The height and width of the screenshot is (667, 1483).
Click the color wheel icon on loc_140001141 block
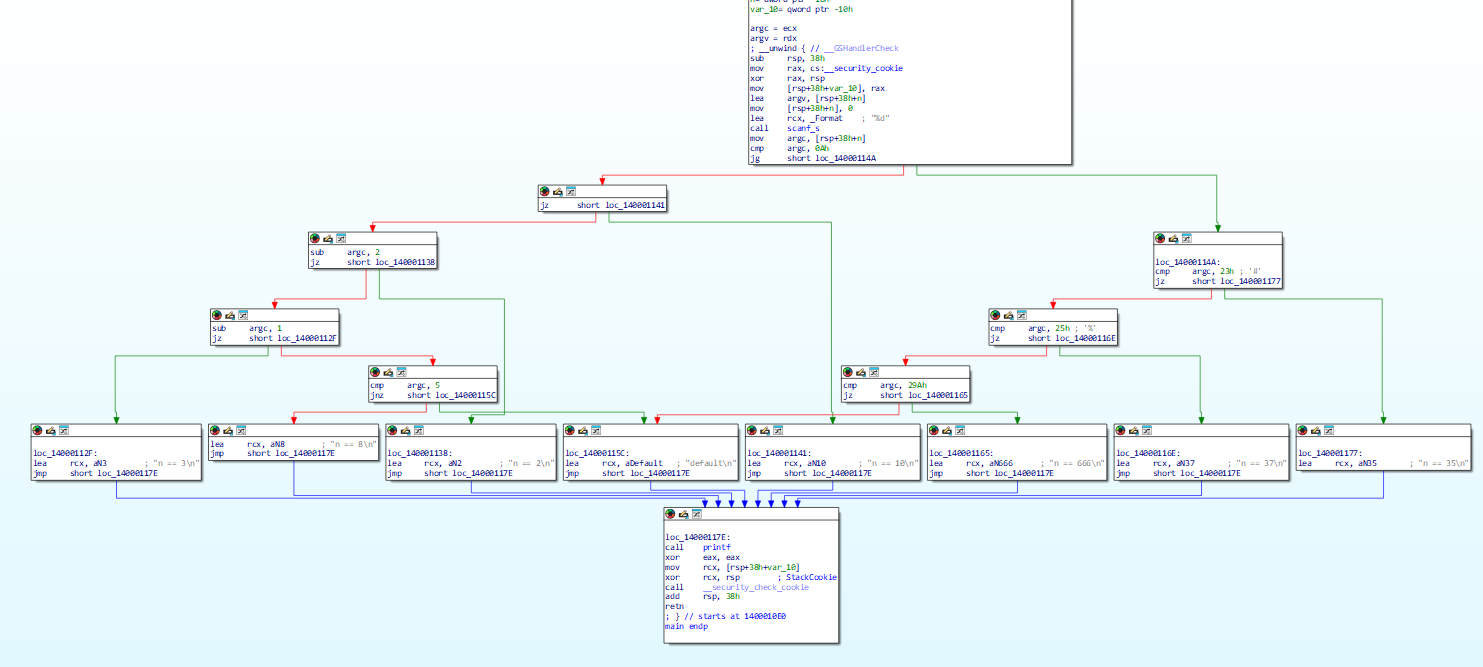752,430
